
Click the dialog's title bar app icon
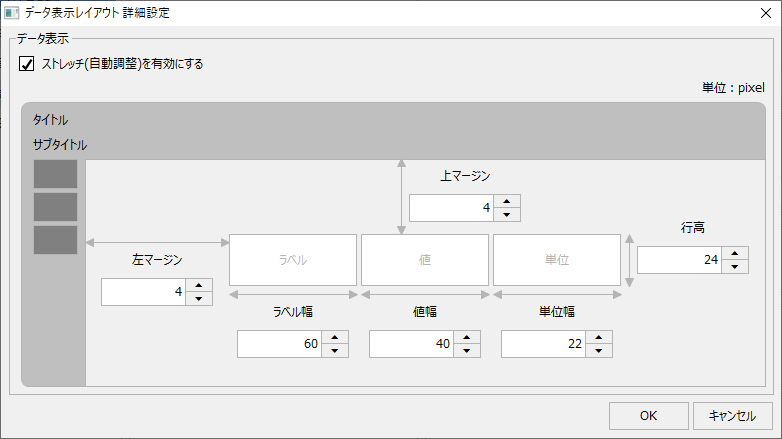tap(12, 11)
